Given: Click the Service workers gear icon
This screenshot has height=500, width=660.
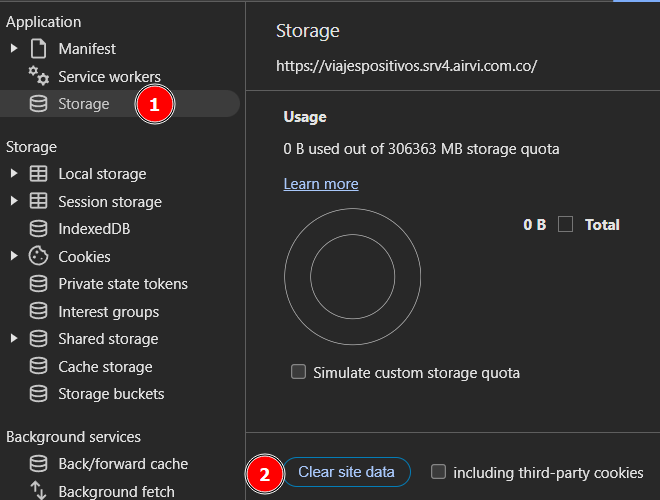Looking at the screenshot, I should [39, 76].
